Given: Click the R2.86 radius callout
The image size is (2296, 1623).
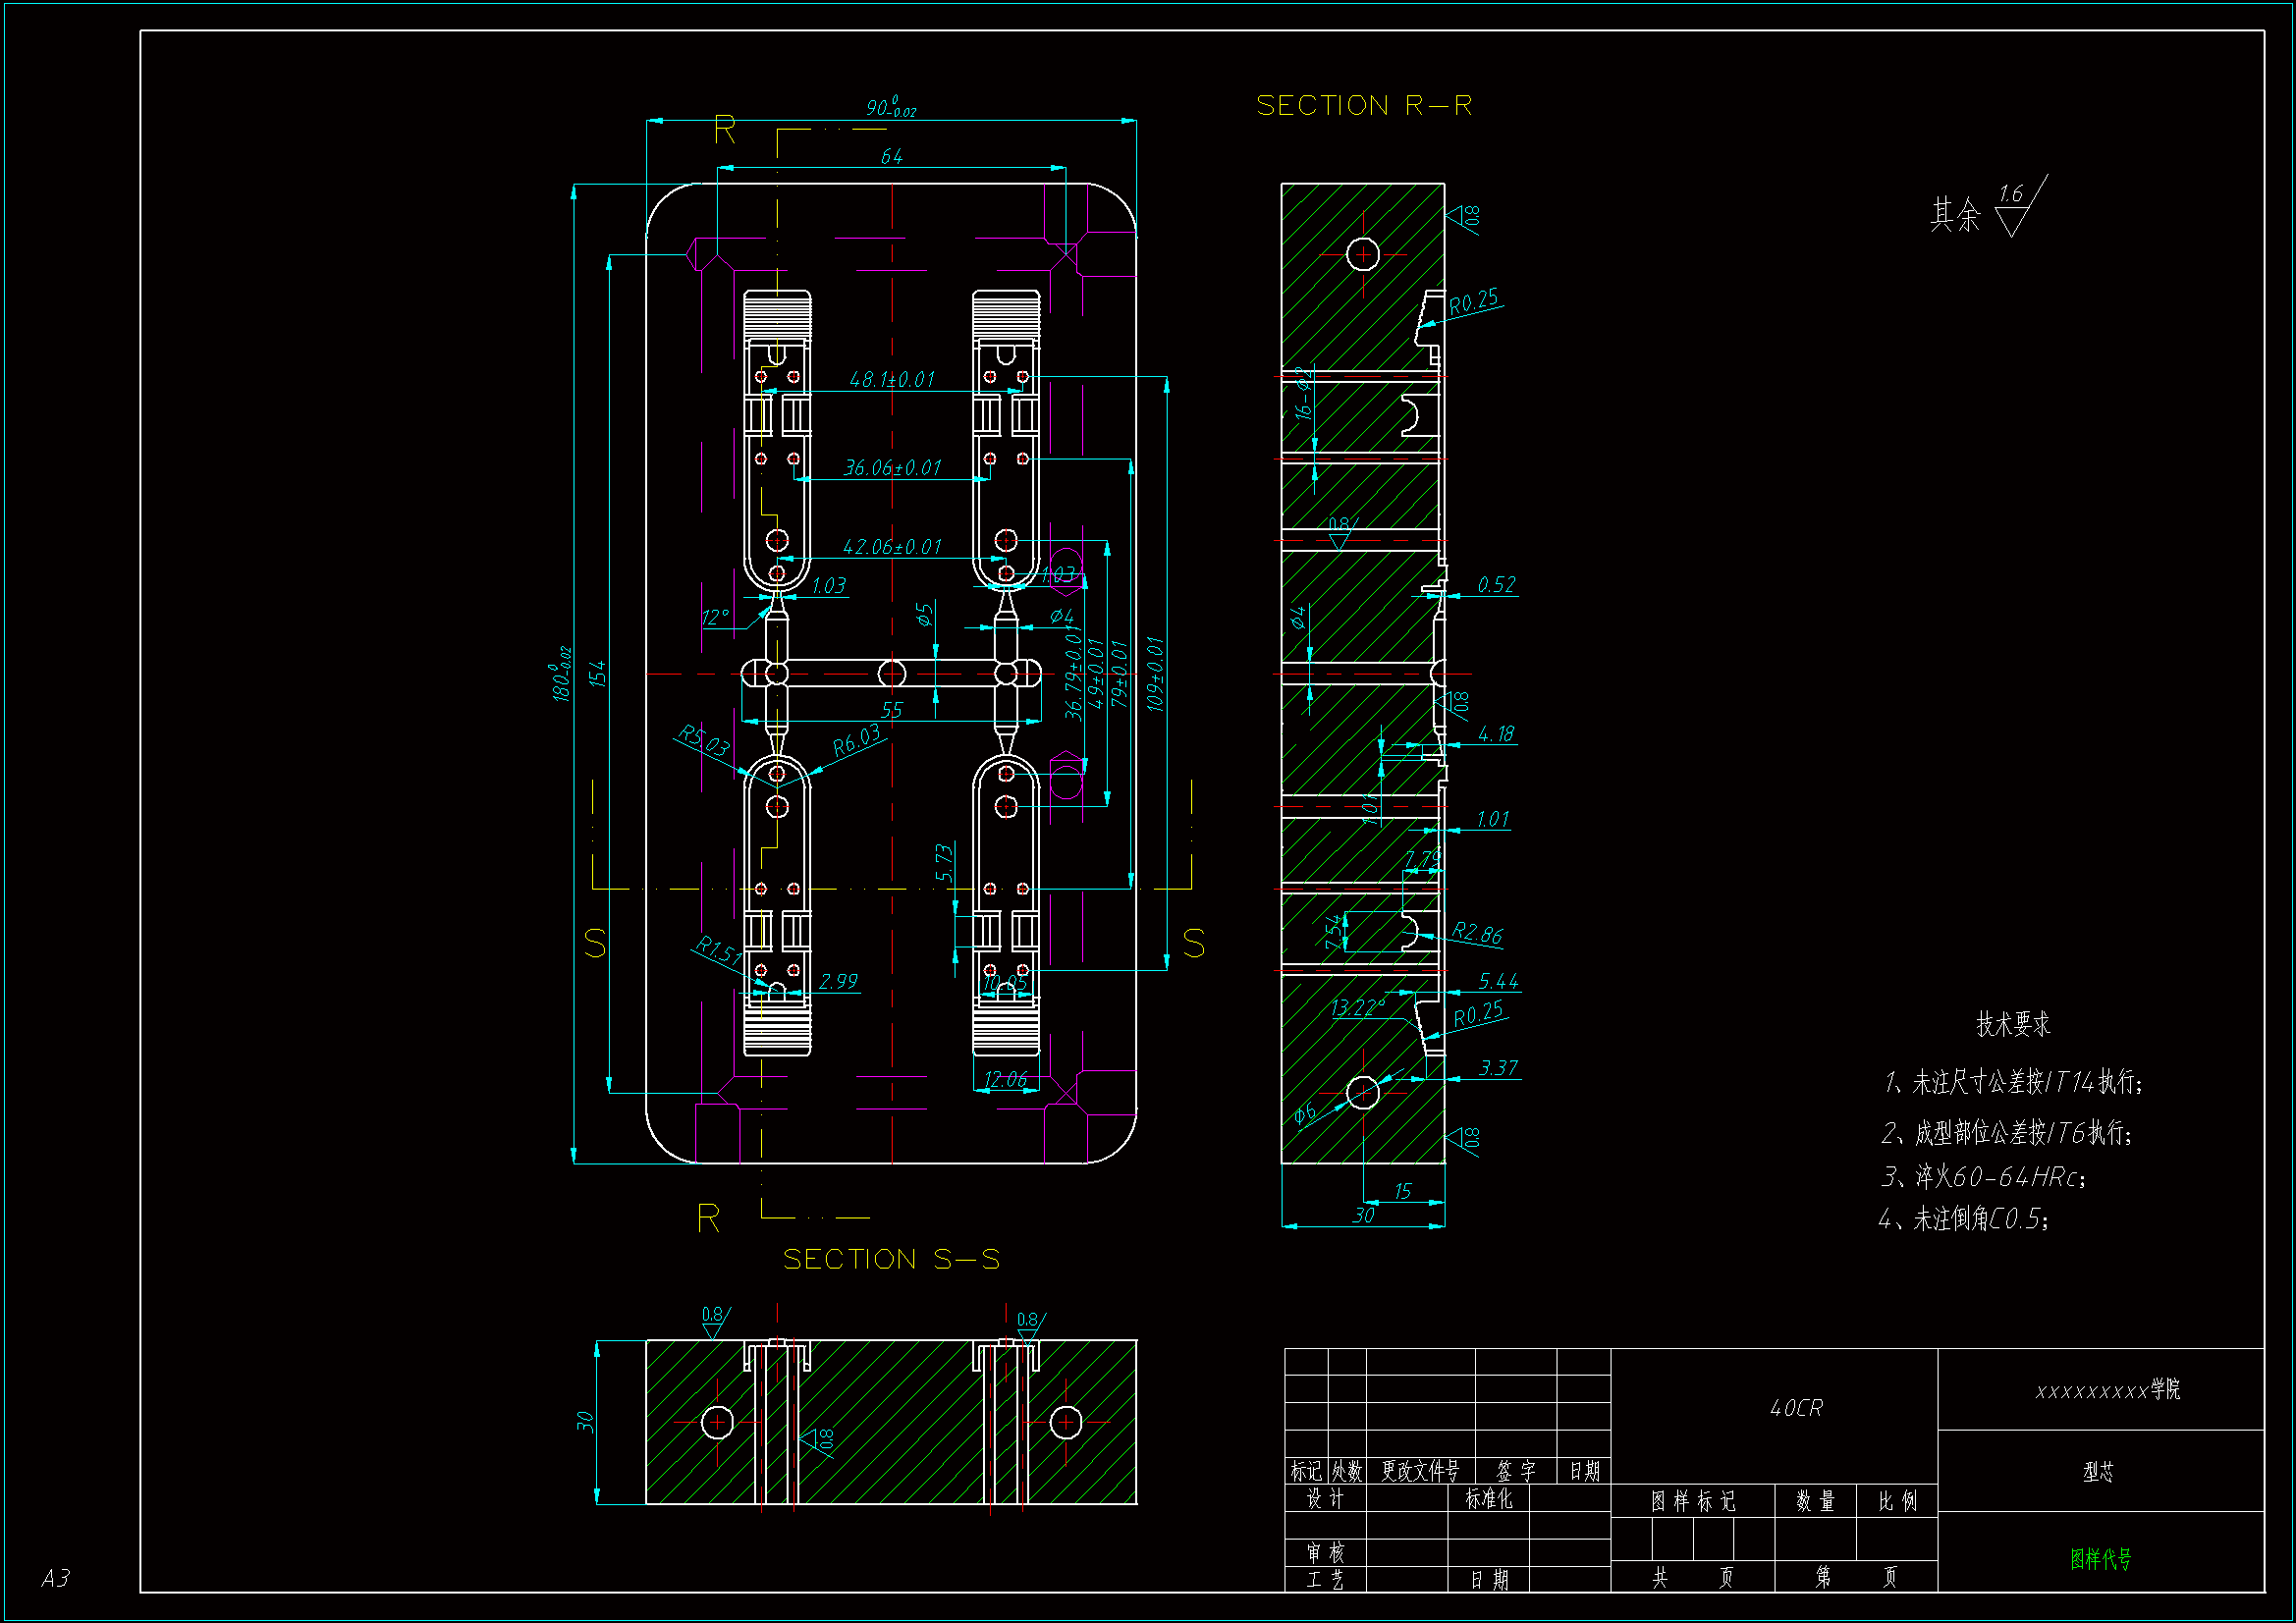Looking at the screenshot, I should (1477, 934).
